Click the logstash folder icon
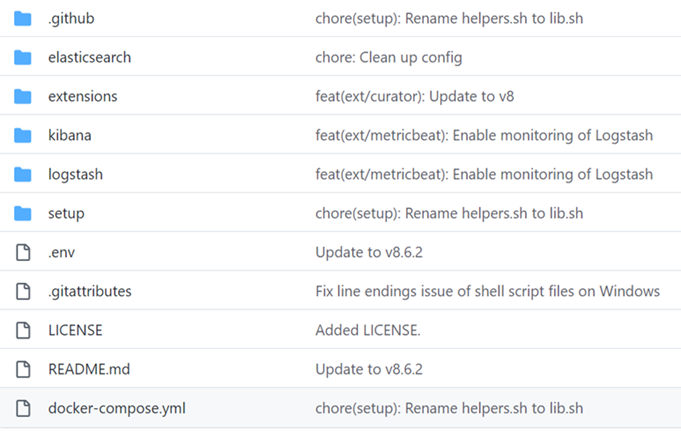This screenshot has height=431, width=681. 23,175
